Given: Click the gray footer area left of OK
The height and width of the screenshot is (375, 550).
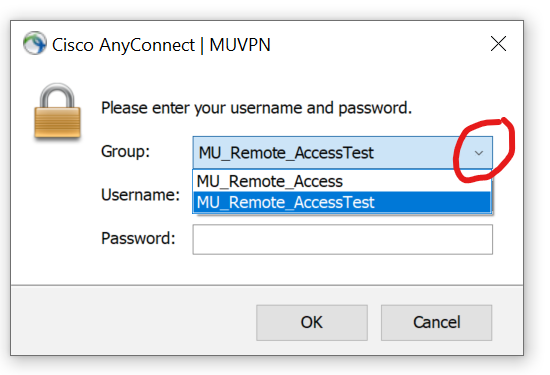Looking at the screenshot, I should click(133, 321).
